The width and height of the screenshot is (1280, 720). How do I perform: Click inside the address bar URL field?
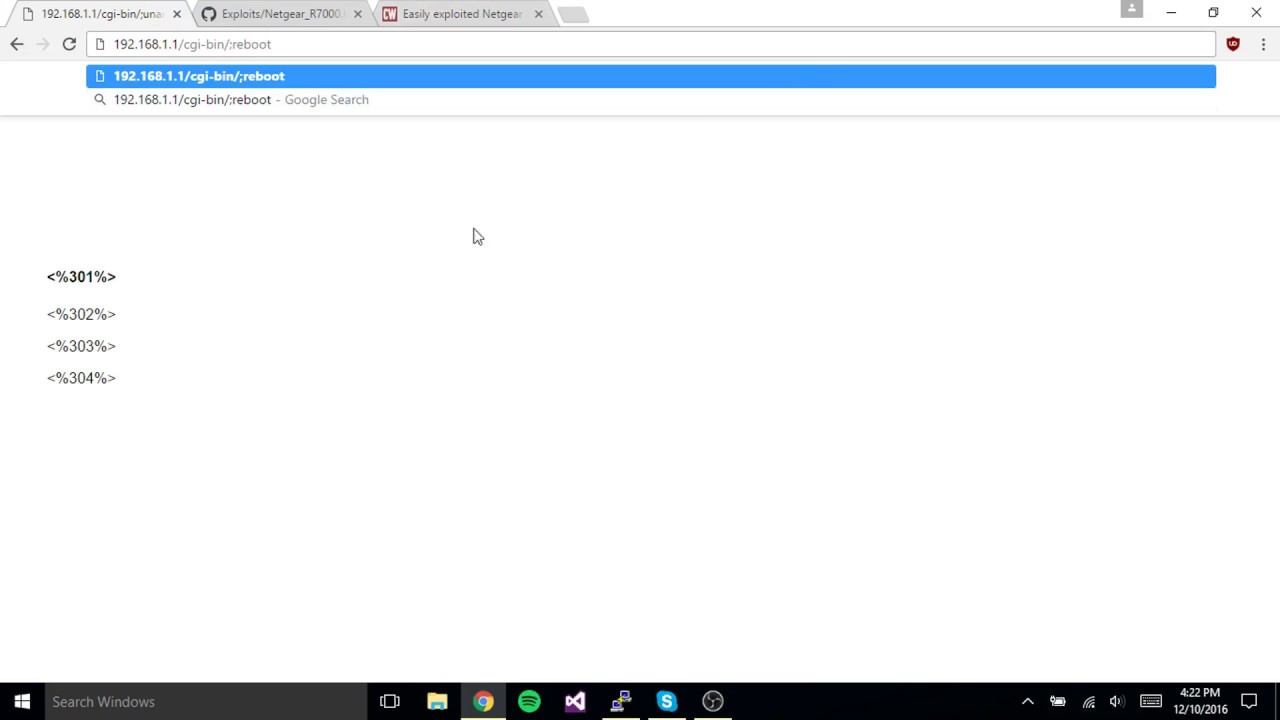[650, 44]
